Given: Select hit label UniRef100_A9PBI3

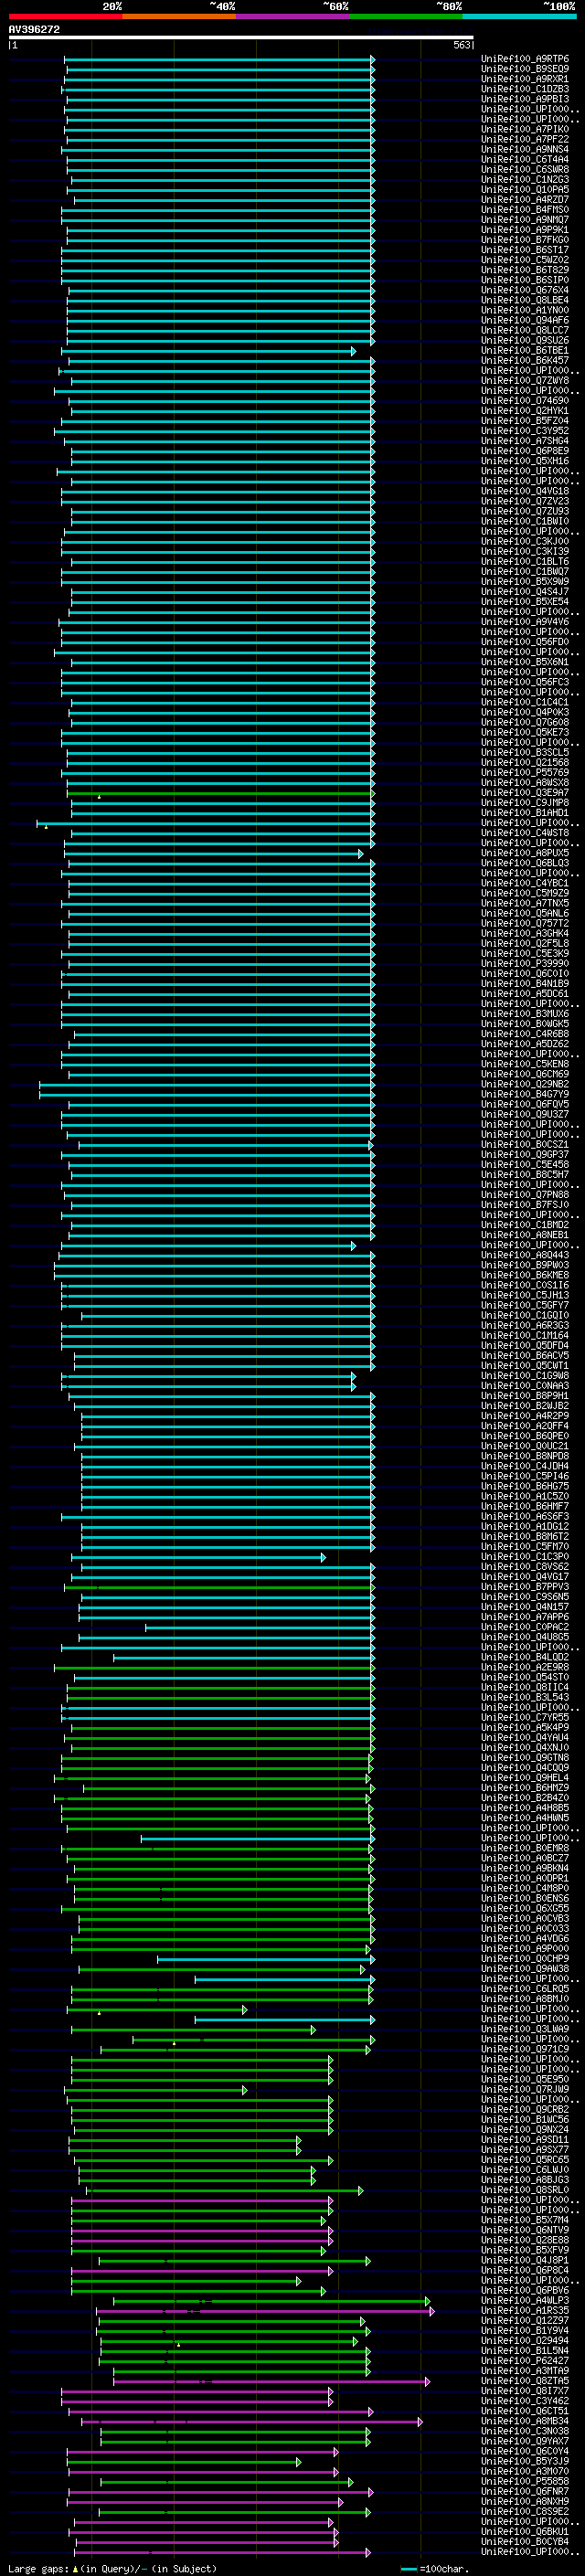Looking at the screenshot, I should [x=525, y=99].
